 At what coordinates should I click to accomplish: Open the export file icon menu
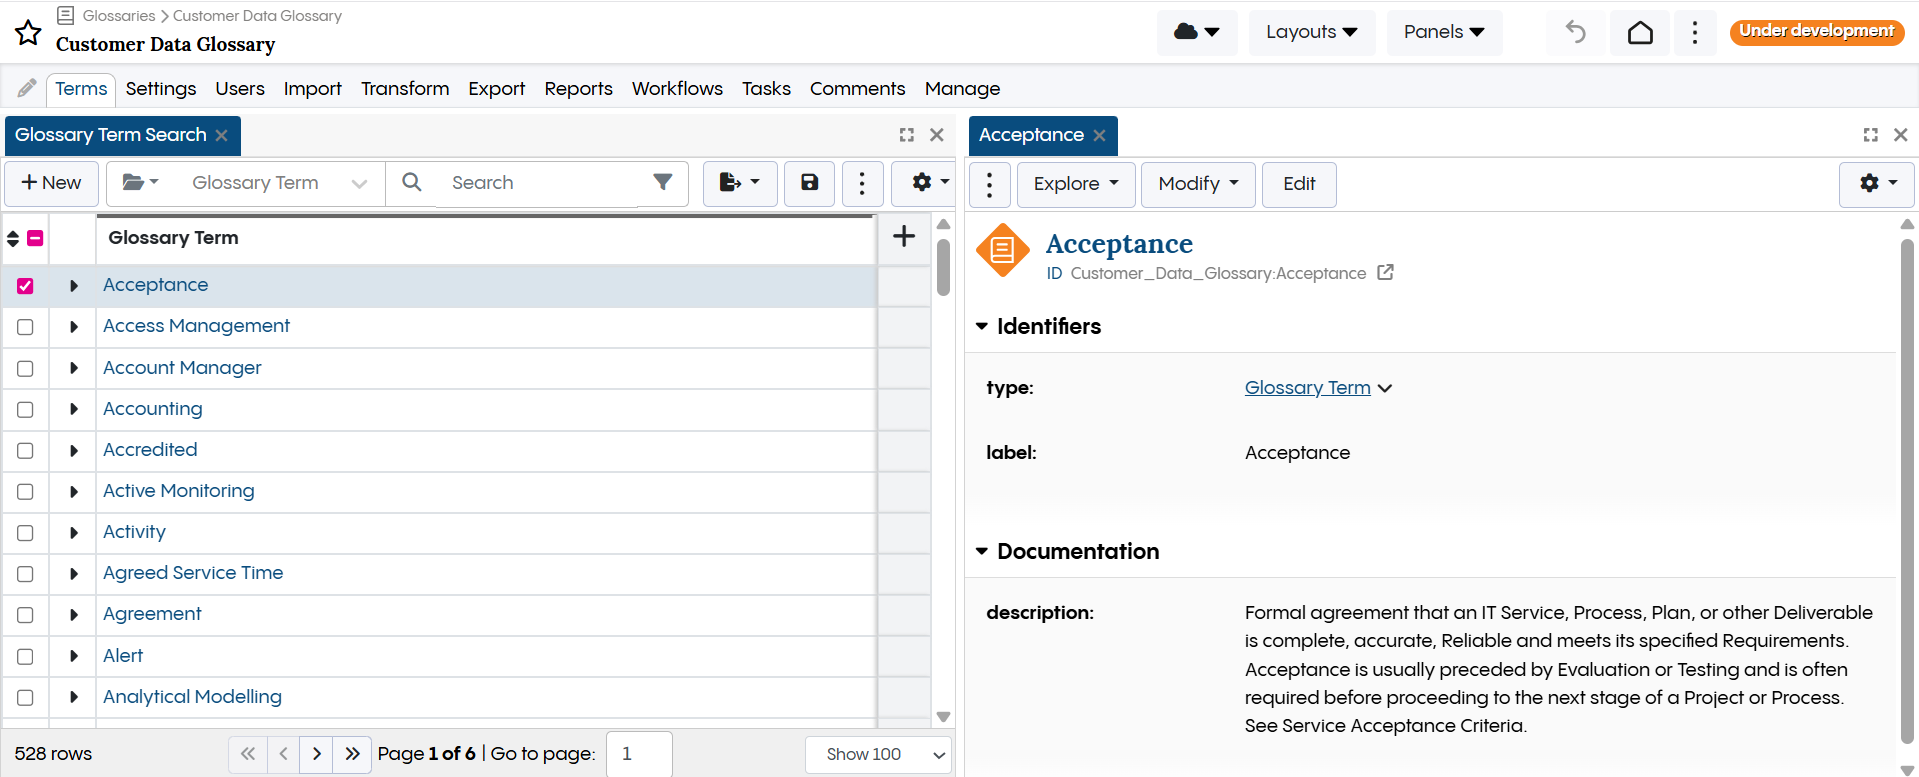(739, 183)
